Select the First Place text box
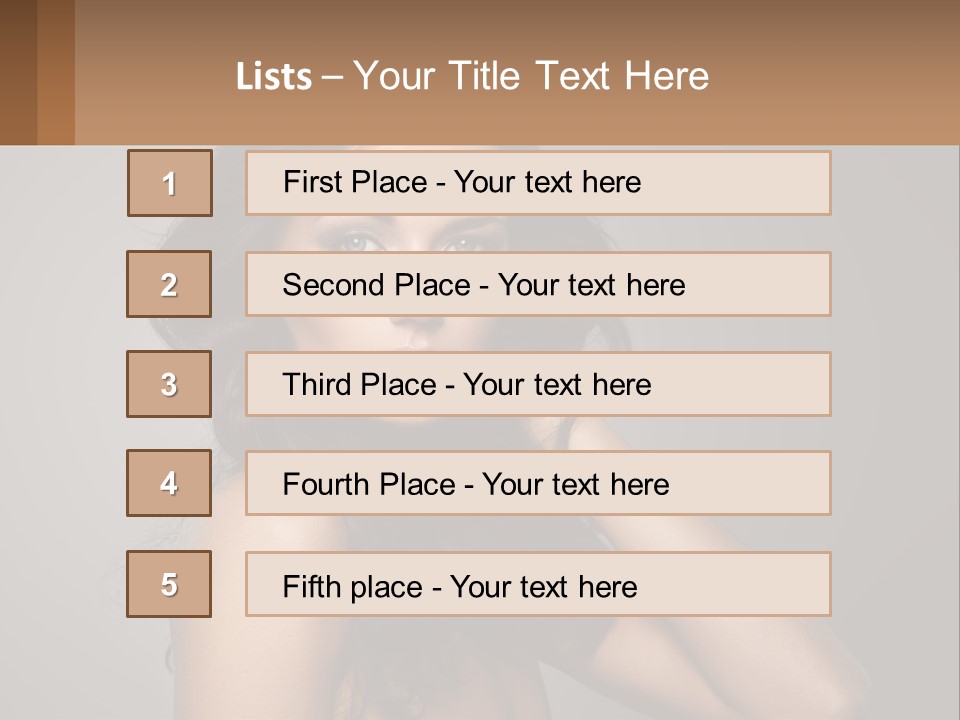The width and height of the screenshot is (960, 720). (x=538, y=183)
